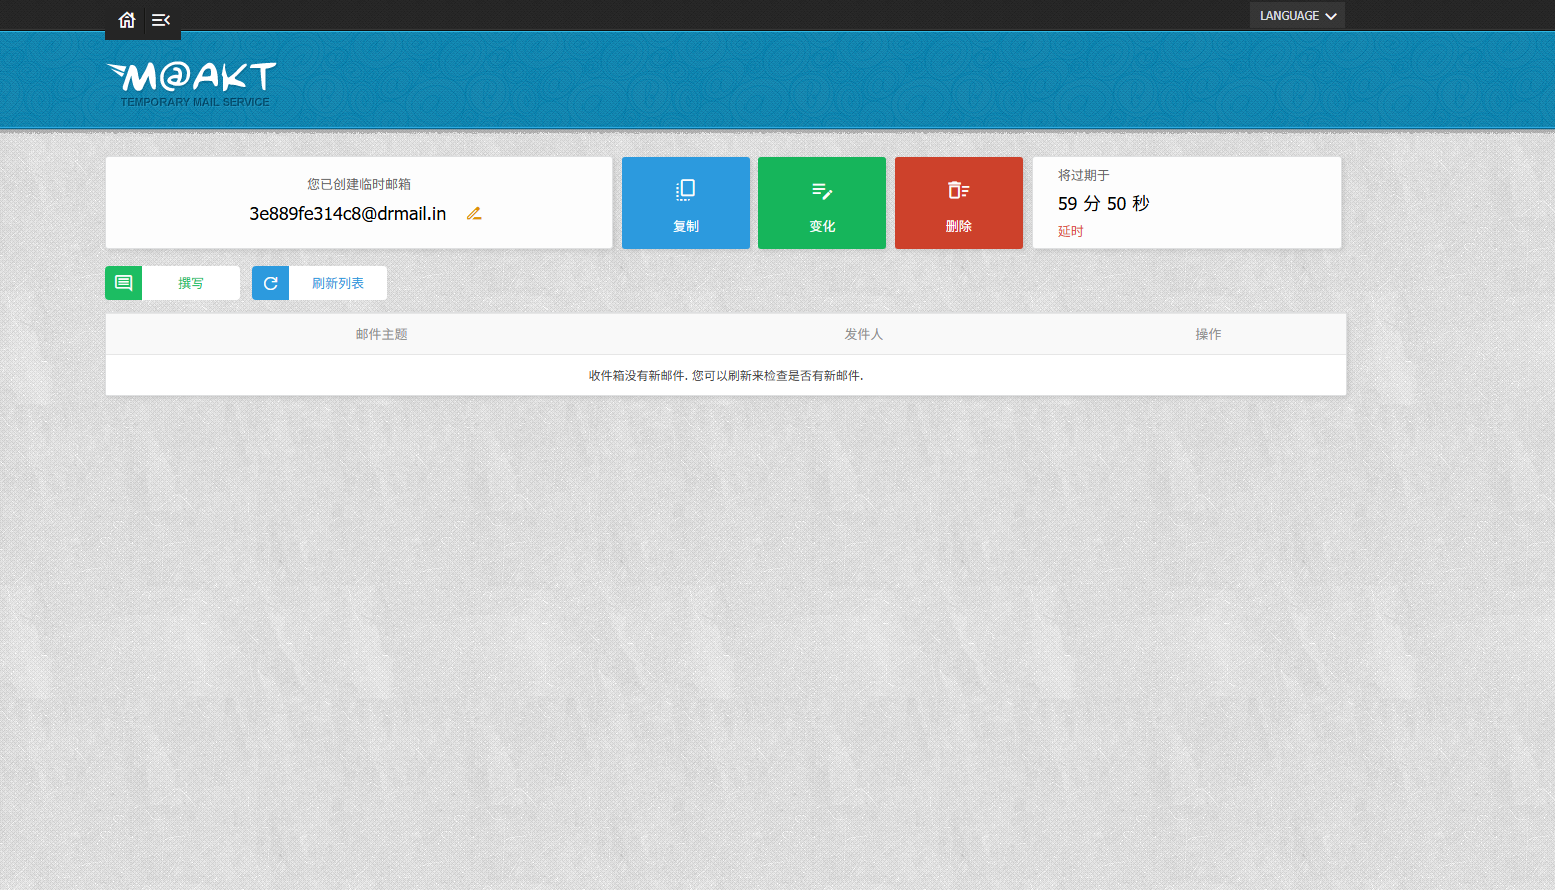Open the M@AKT logo link
Image resolution: width=1555 pixels, height=890 pixels.
click(191, 84)
